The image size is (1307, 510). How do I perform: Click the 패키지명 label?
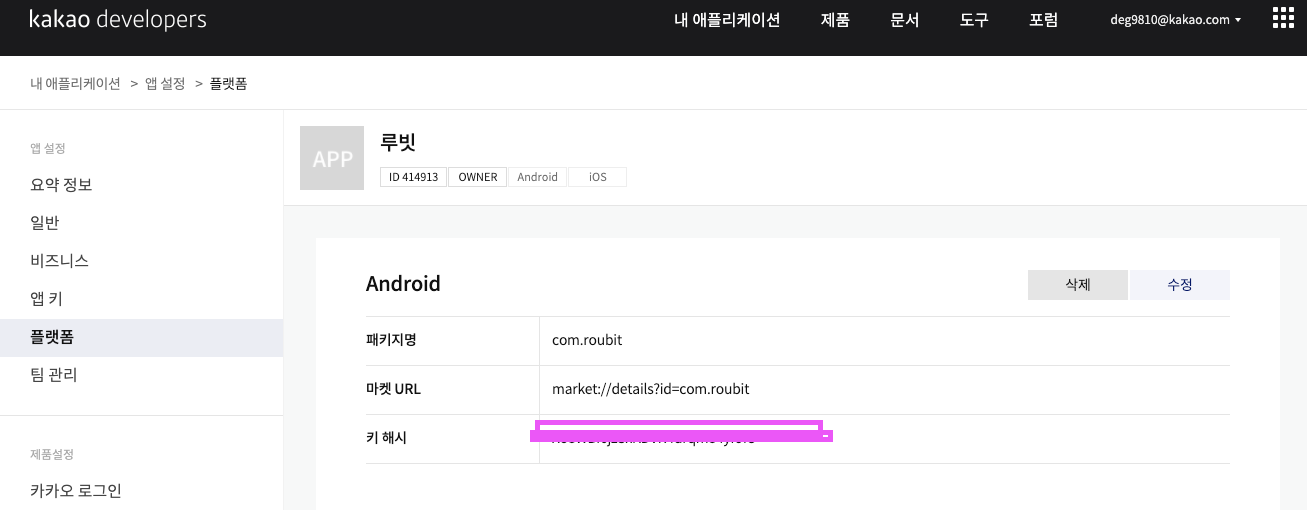[391, 340]
